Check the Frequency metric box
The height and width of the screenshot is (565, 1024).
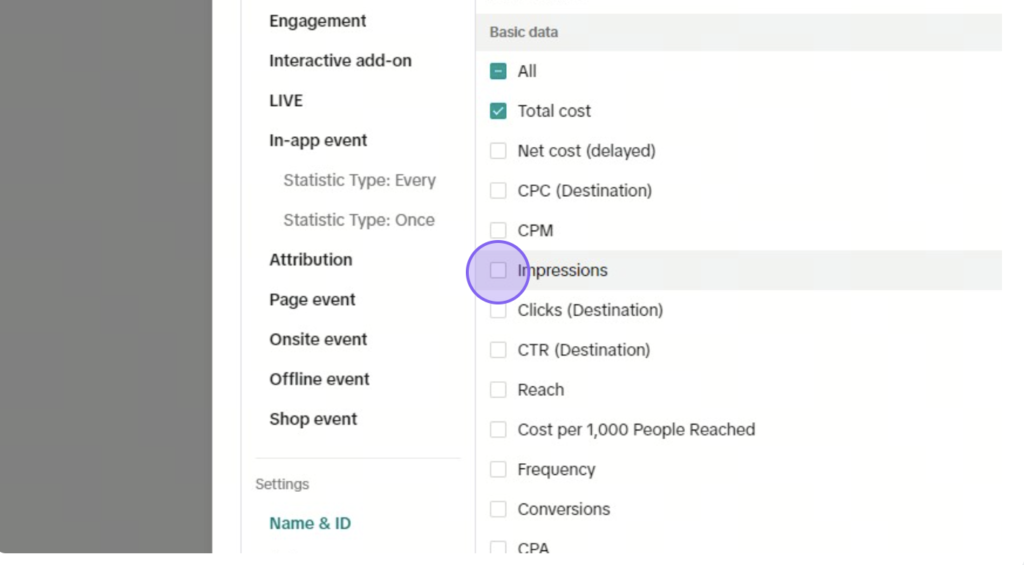point(498,470)
